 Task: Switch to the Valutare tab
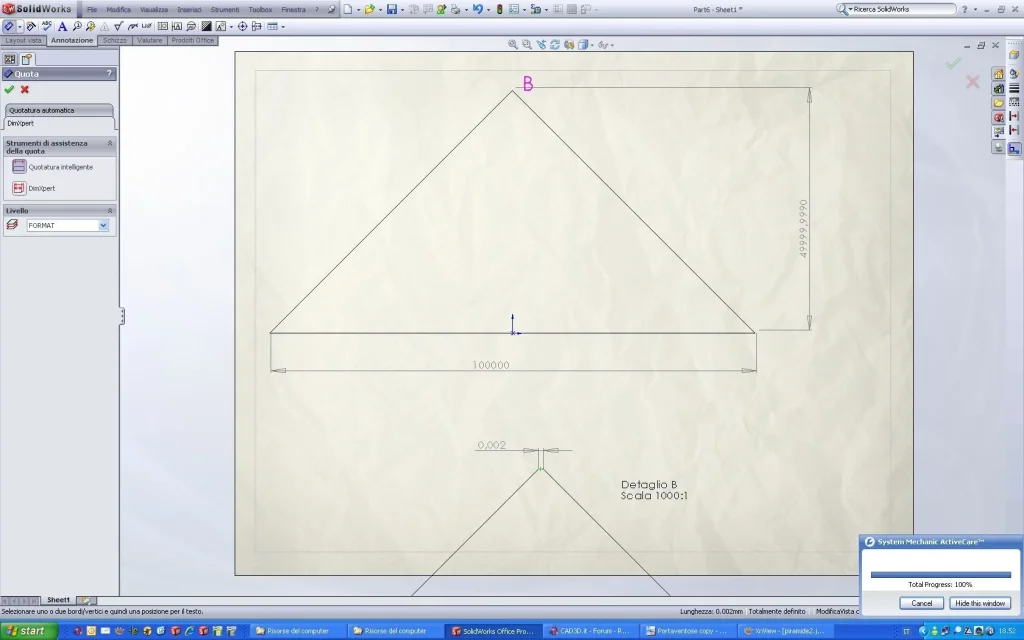(150, 40)
